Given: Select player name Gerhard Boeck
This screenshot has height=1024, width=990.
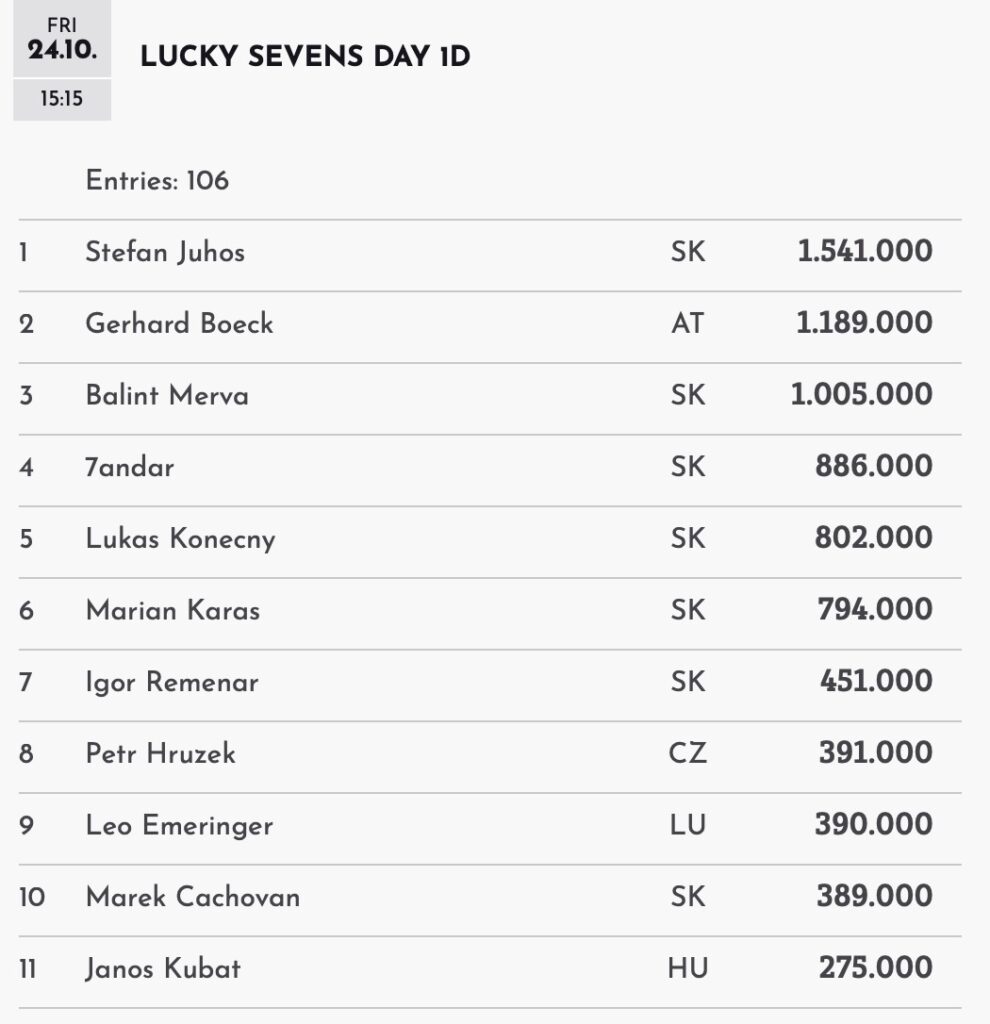Looking at the screenshot, I should click(x=179, y=324).
